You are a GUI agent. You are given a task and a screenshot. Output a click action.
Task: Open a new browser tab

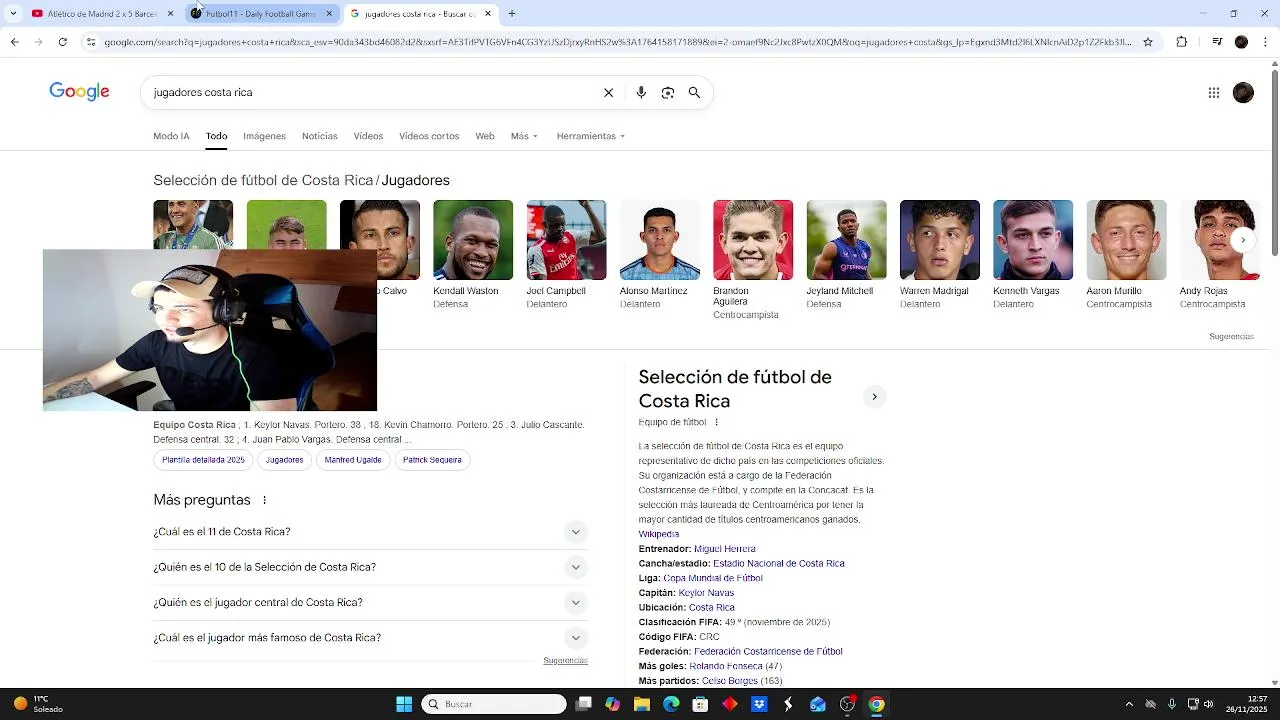click(x=511, y=14)
